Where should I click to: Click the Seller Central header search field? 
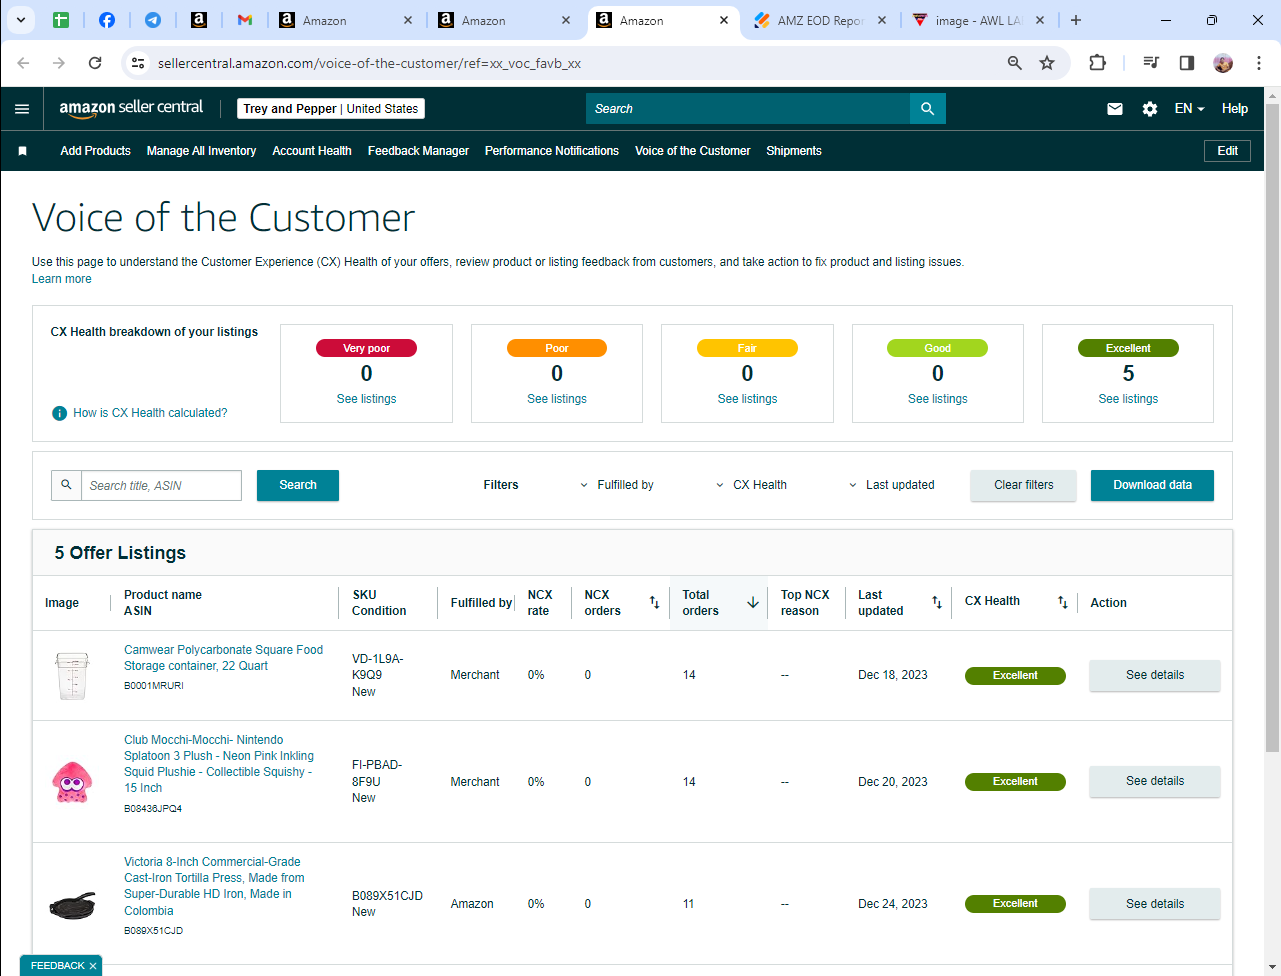point(748,109)
